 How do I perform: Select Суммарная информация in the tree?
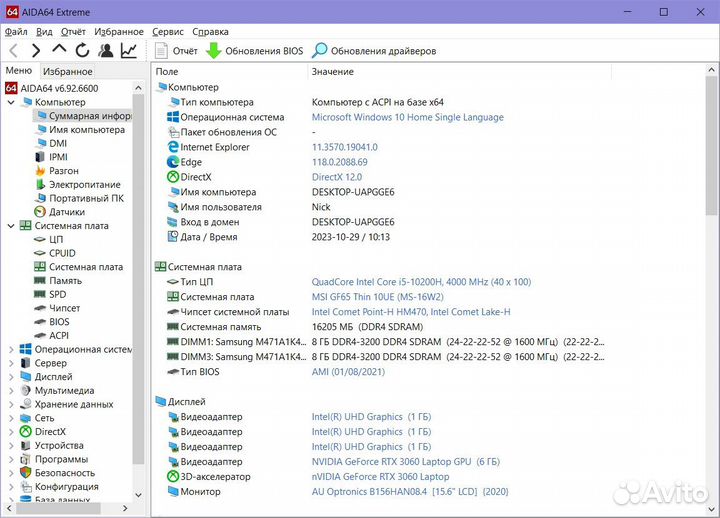point(83,116)
